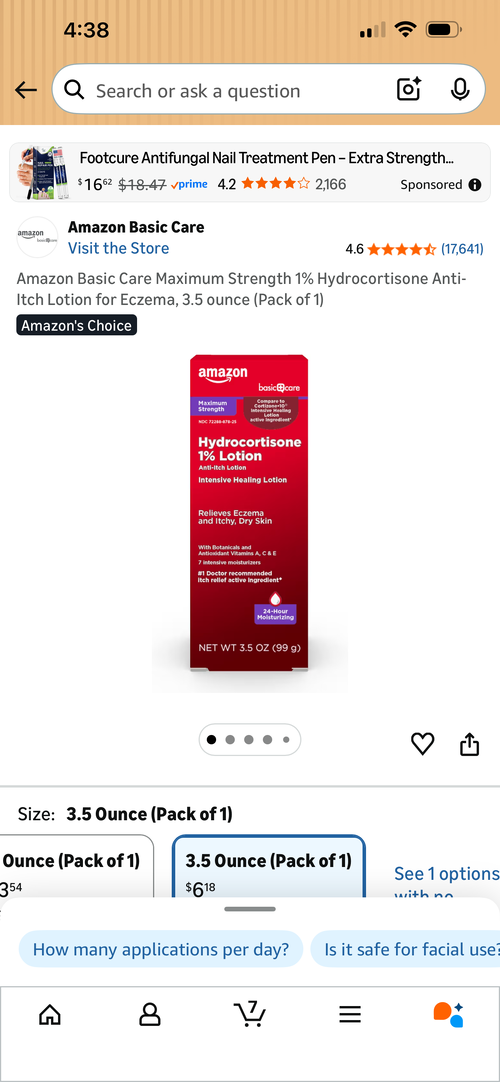Open the Home tab icon
500x1082 pixels.
click(x=50, y=1014)
